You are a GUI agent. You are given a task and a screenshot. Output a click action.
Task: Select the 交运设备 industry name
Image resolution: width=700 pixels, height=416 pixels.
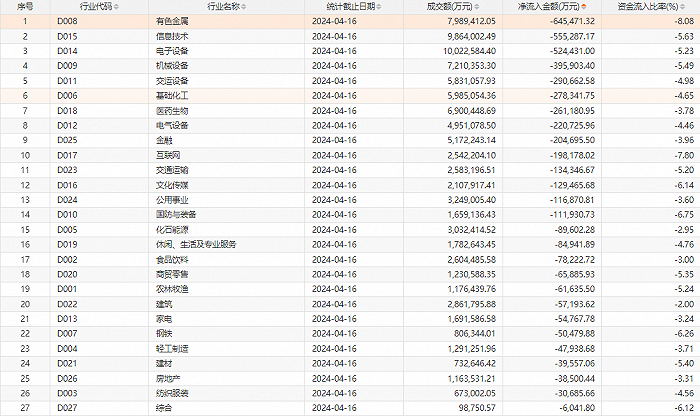click(x=172, y=81)
